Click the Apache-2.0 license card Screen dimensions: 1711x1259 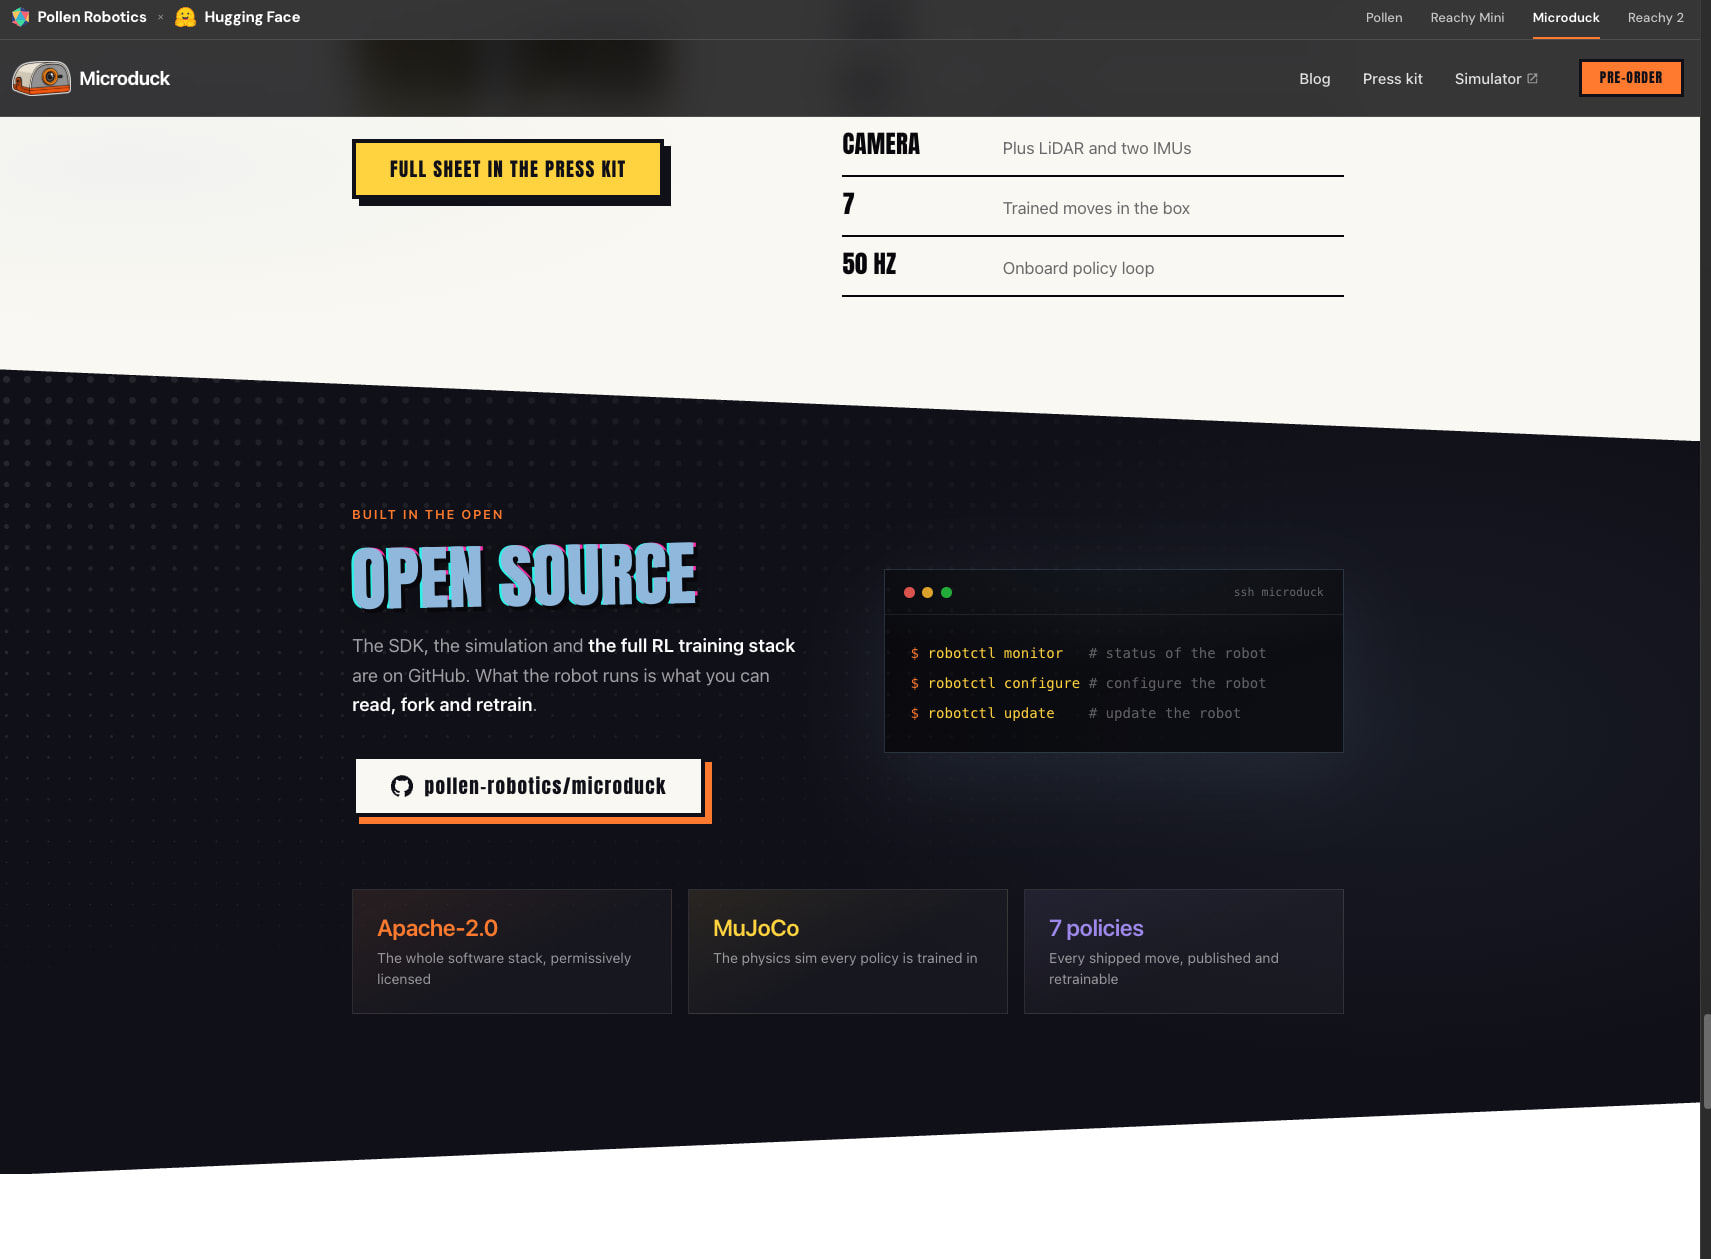point(512,951)
